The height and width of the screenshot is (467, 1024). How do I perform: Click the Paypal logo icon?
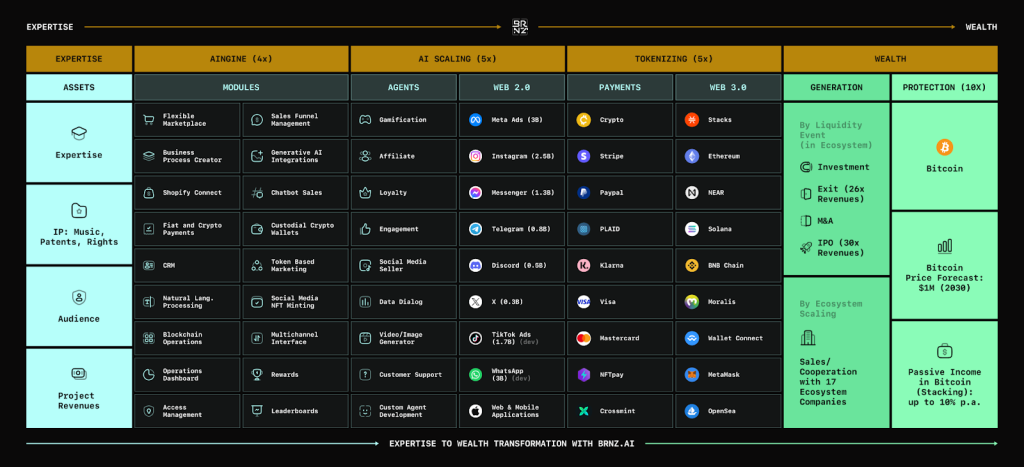(x=584, y=193)
